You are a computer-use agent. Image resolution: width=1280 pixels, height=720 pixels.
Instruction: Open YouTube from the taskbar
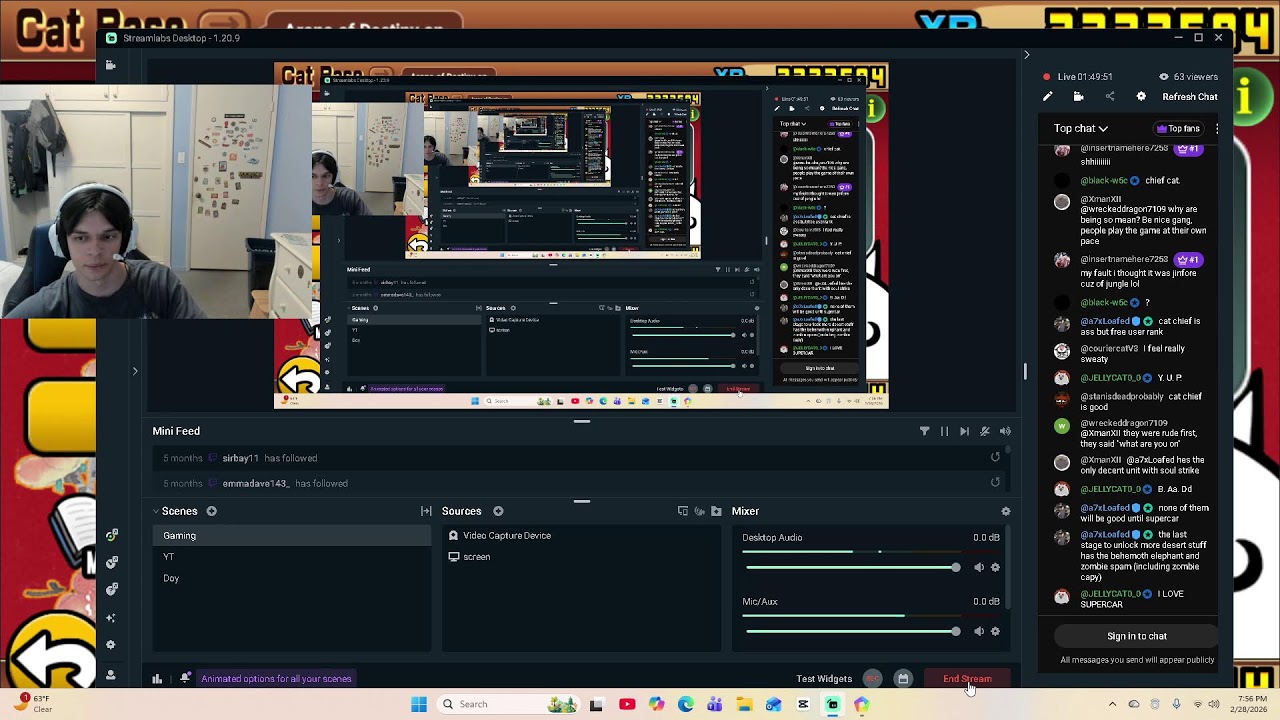(x=627, y=704)
